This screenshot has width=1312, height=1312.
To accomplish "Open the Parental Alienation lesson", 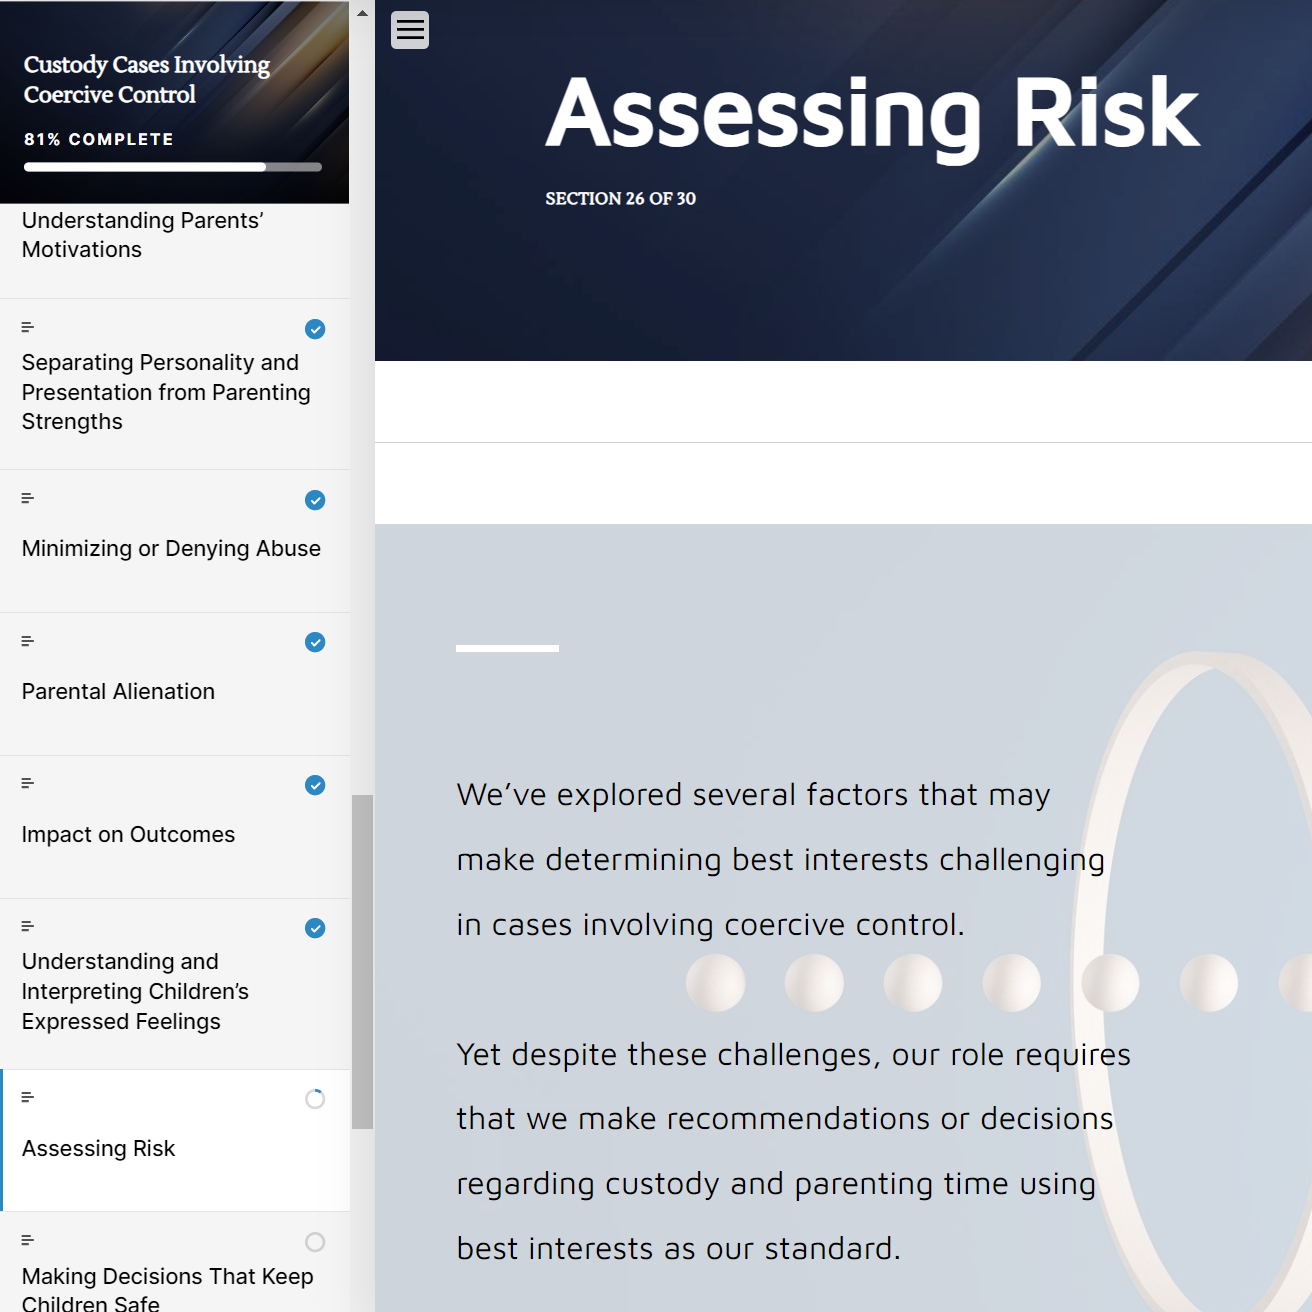I will click(x=118, y=691).
